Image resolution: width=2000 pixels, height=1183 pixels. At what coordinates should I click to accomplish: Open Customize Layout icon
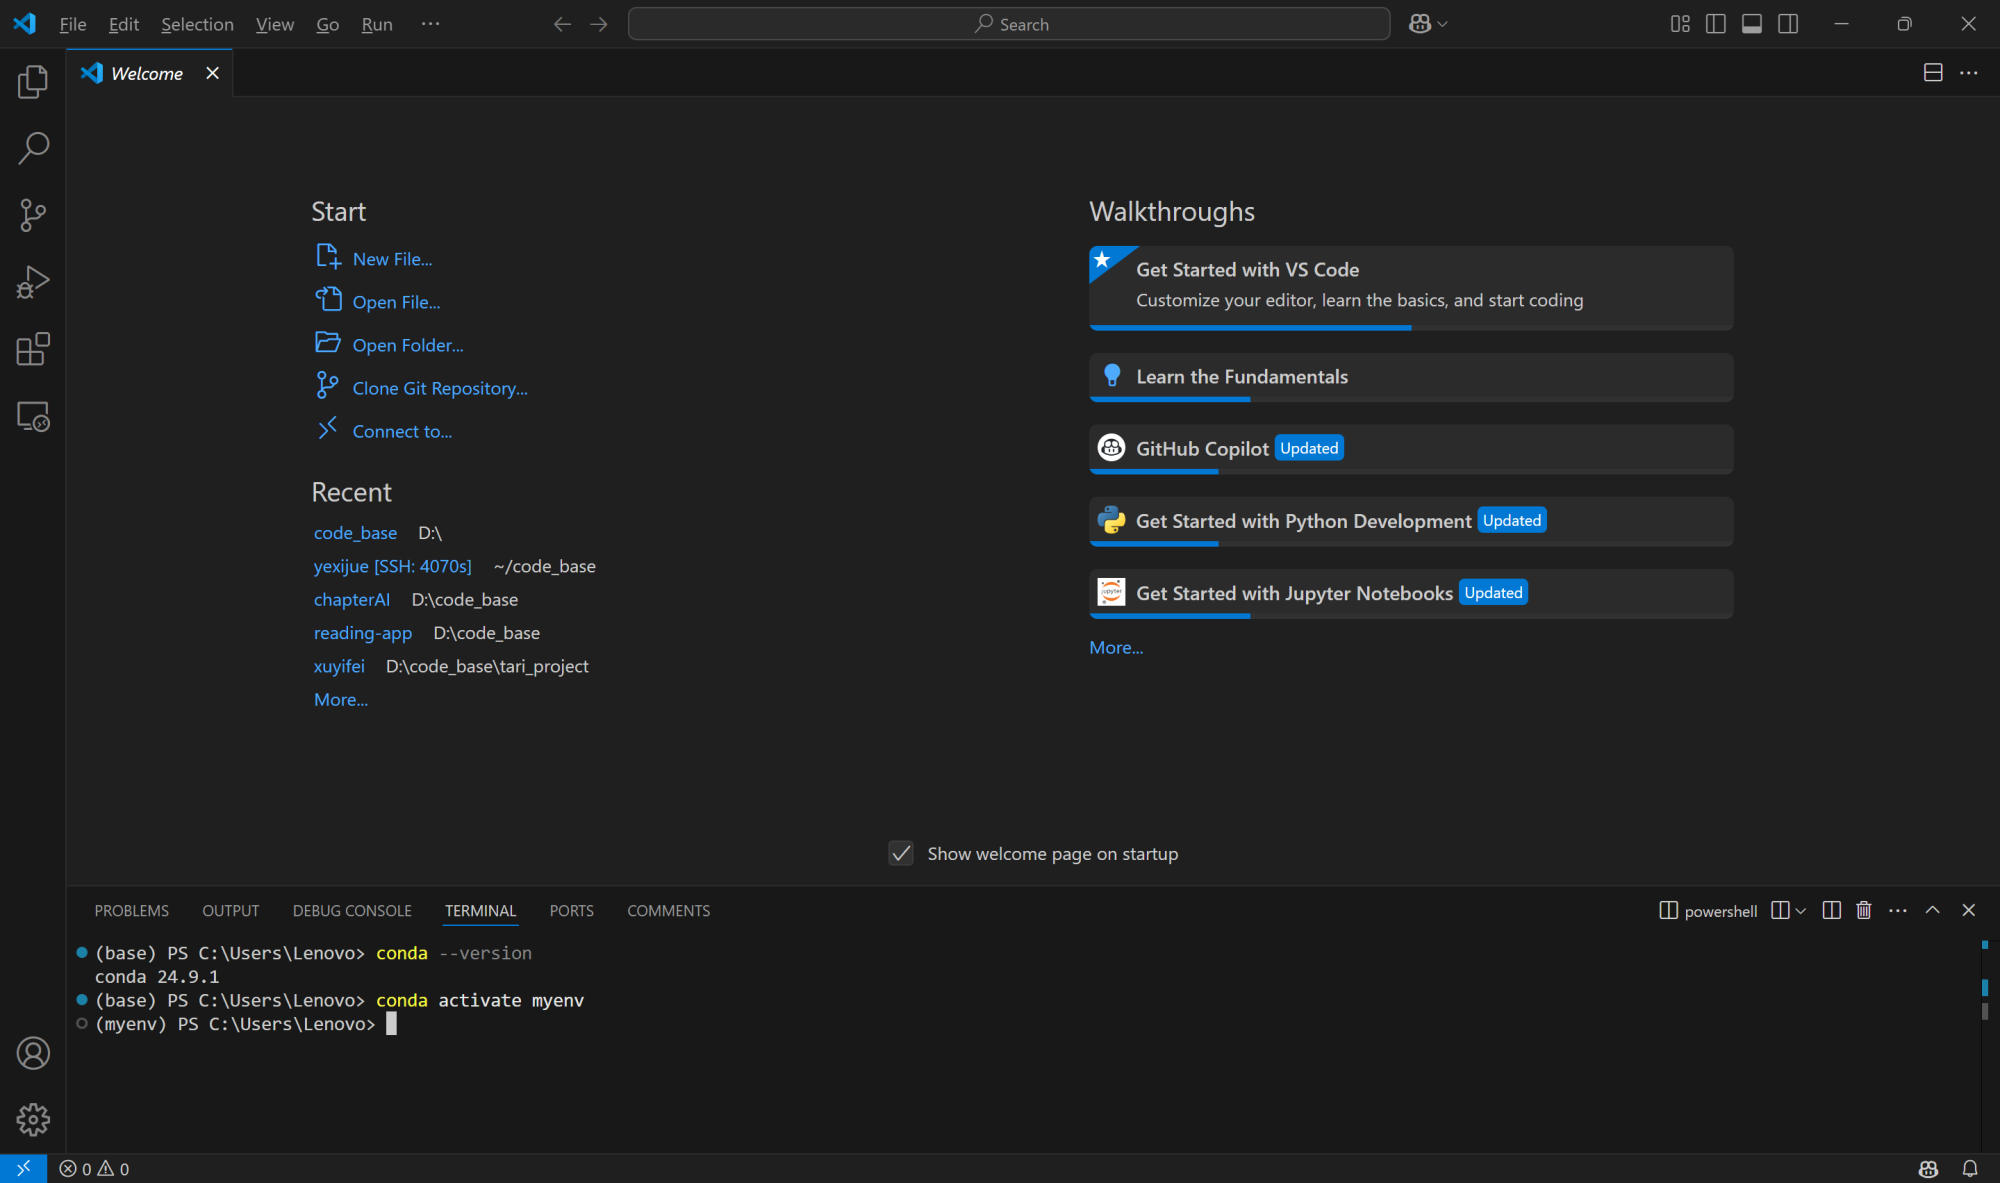pos(1680,24)
